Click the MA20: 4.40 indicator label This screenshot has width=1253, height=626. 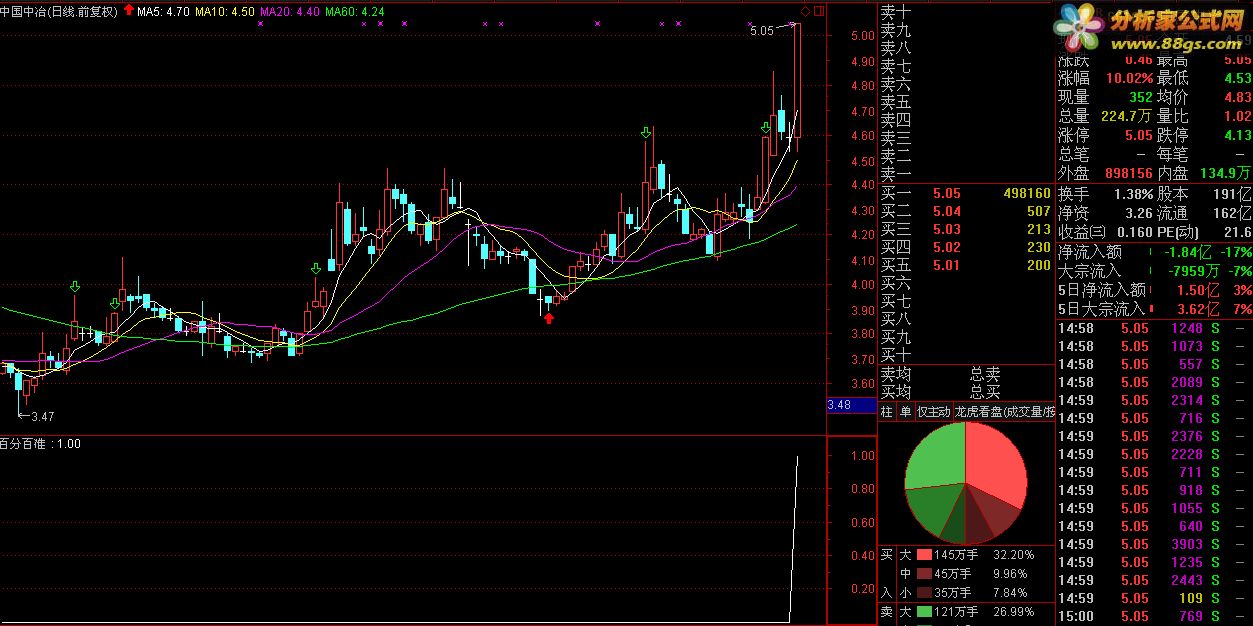tap(289, 12)
